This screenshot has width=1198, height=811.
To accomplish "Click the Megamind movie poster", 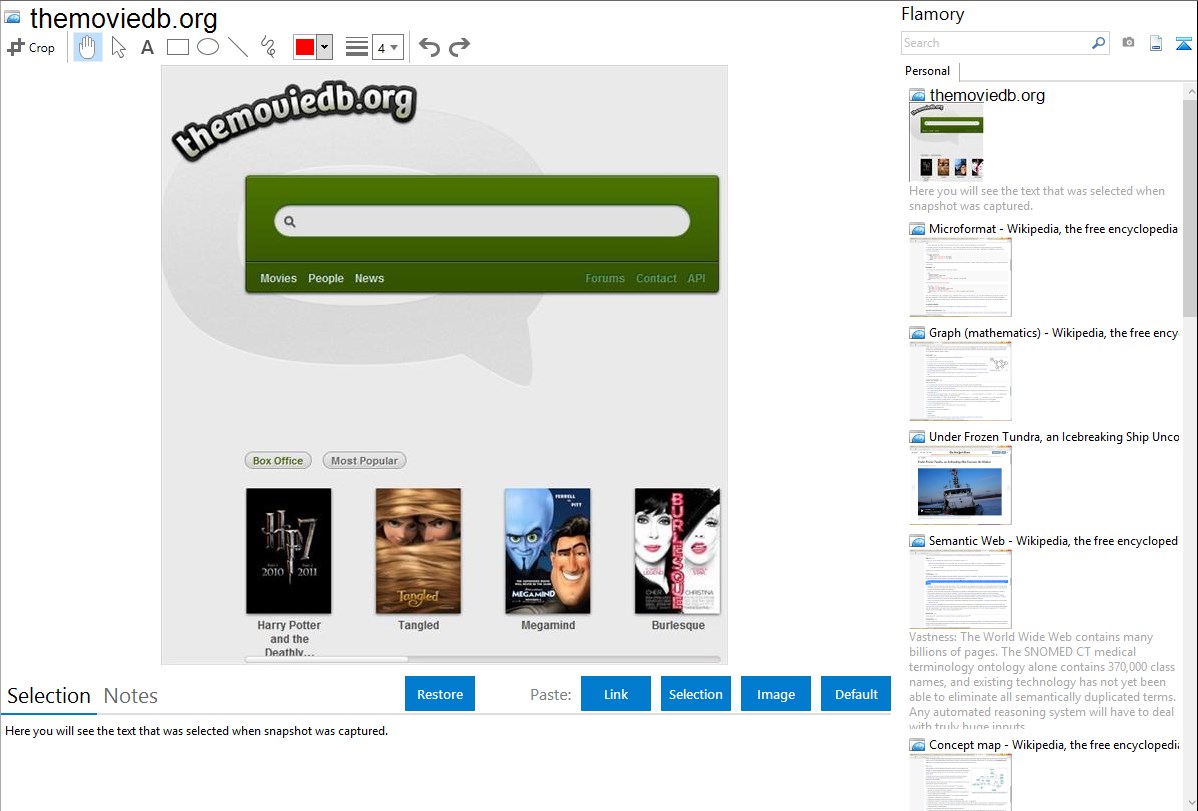I will click(548, 550).
